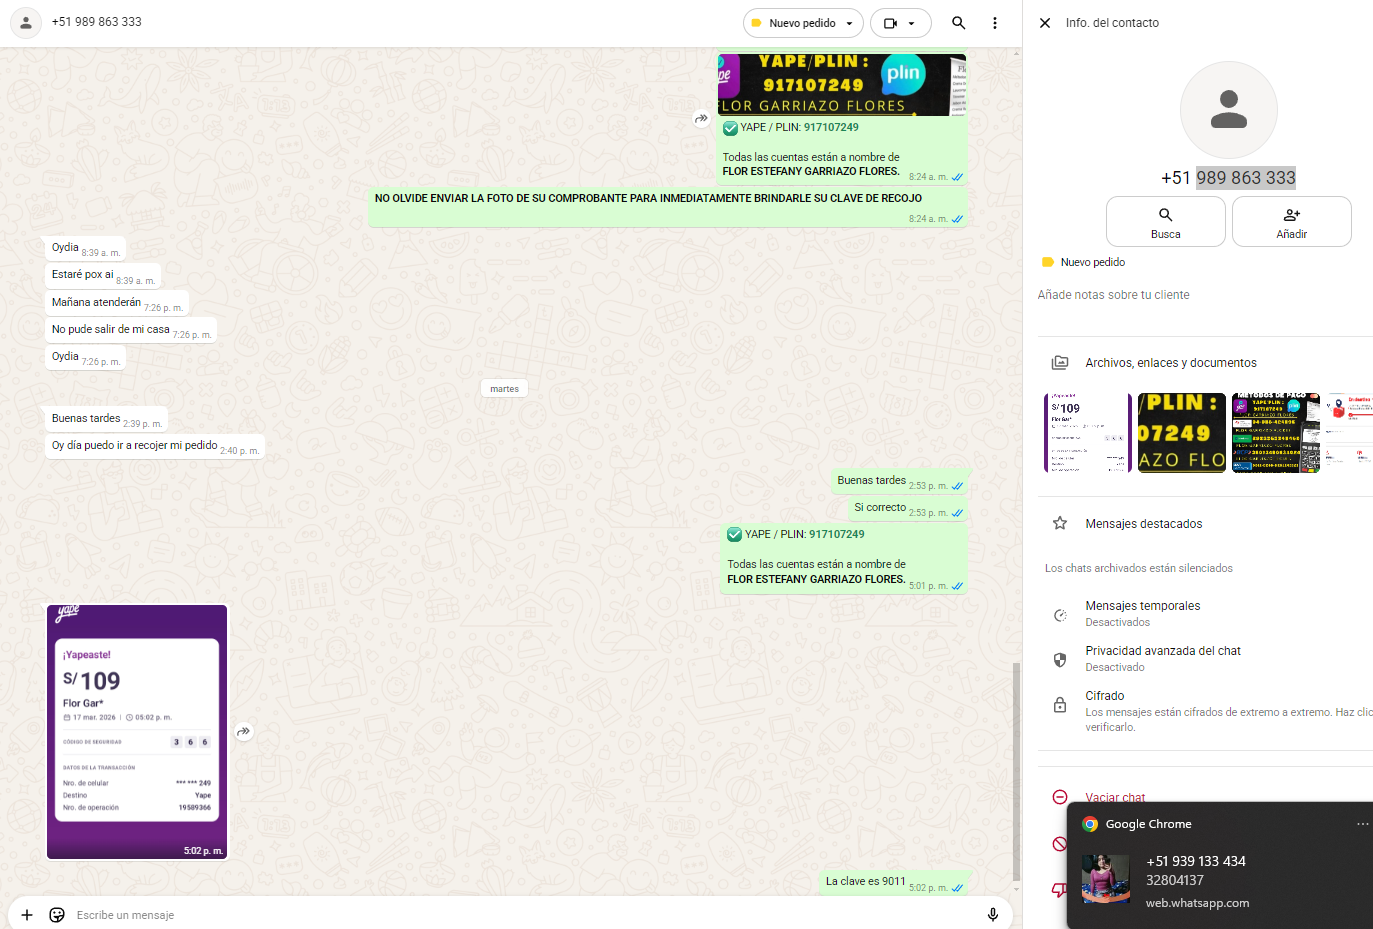
Task: Open the three-dot chat menu
Action: coord(994,23)
